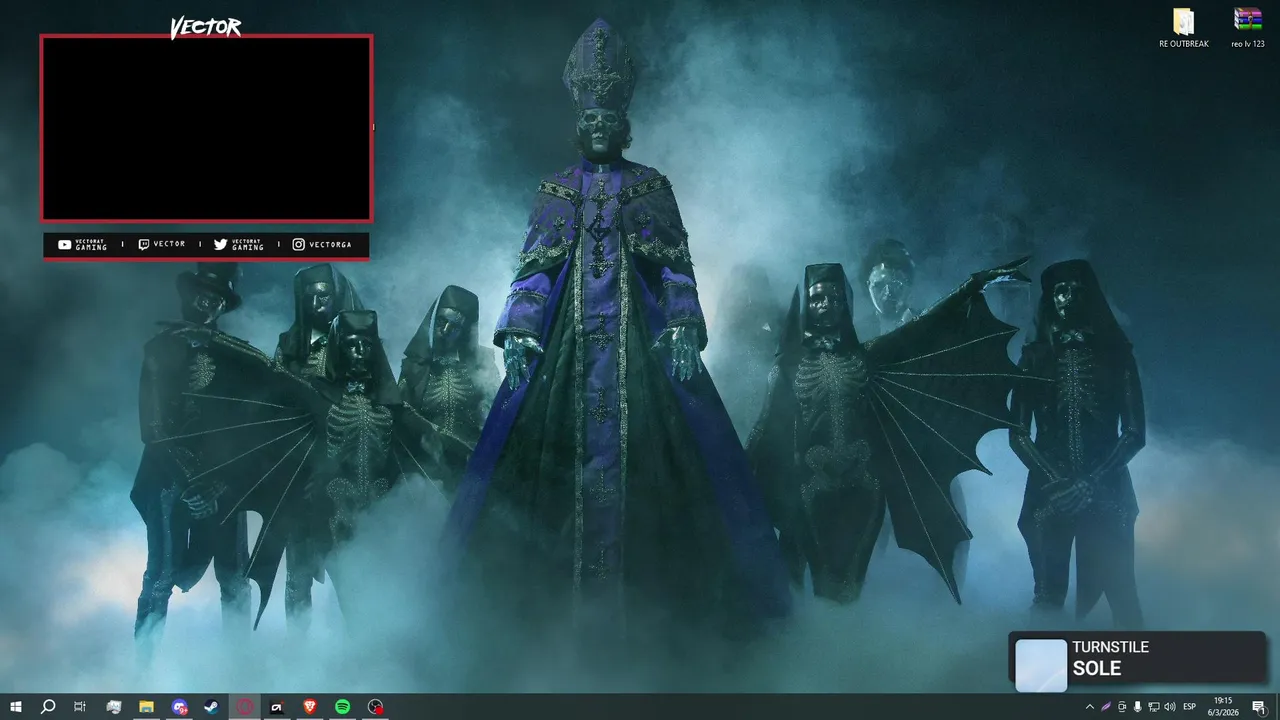Image resolution: width=1280 pixels, height=720 pixels.
Task: Click the YouTube Vectorat Gaming label
Action: 82,245
